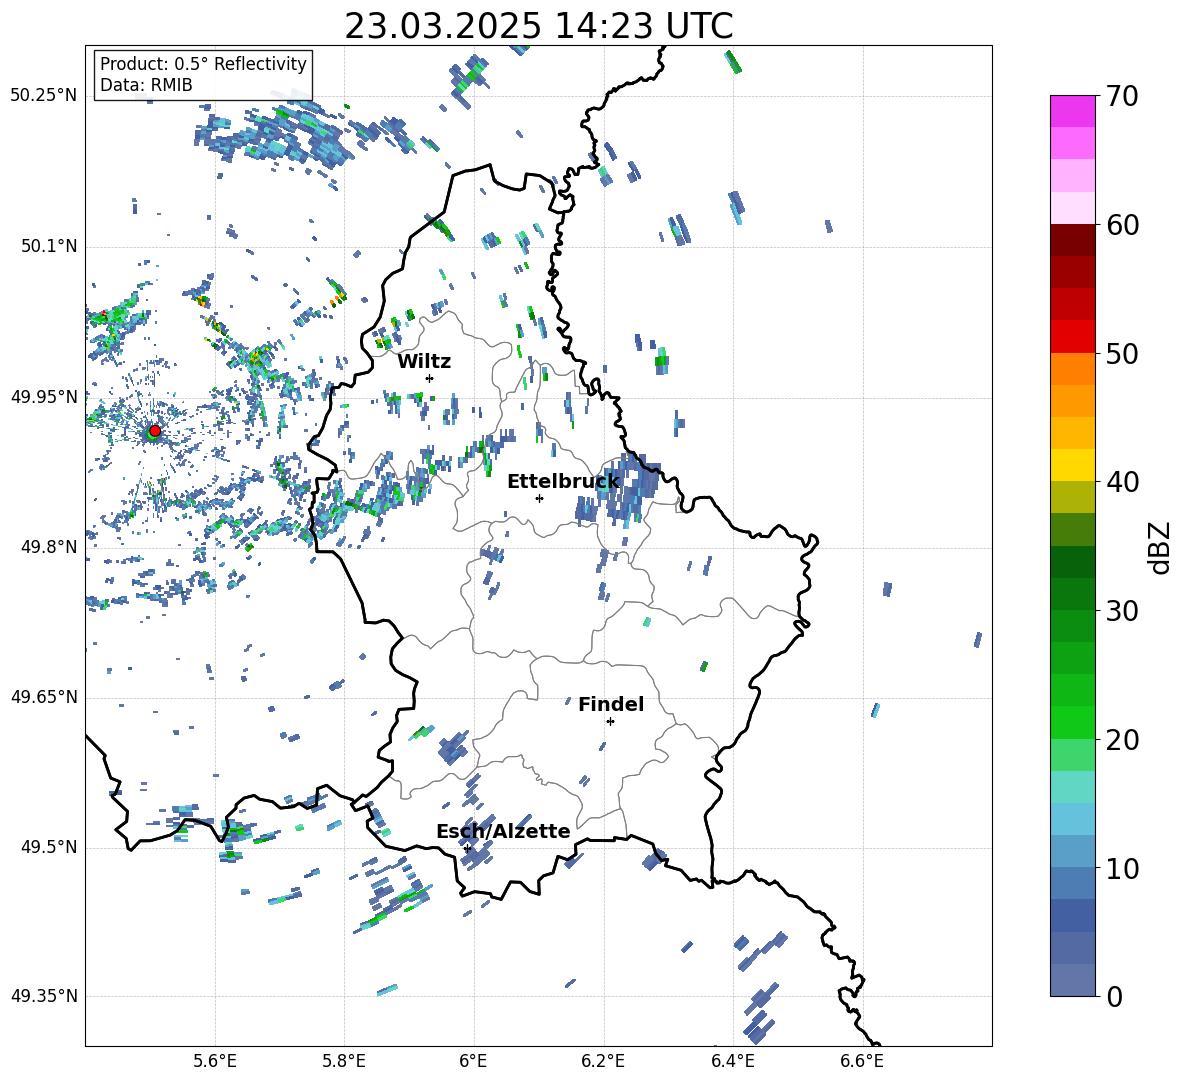This screenshot has width=1184, height=1081.
Task: Click the 5.6°E longitude label
Action: tap(215, 1061)
